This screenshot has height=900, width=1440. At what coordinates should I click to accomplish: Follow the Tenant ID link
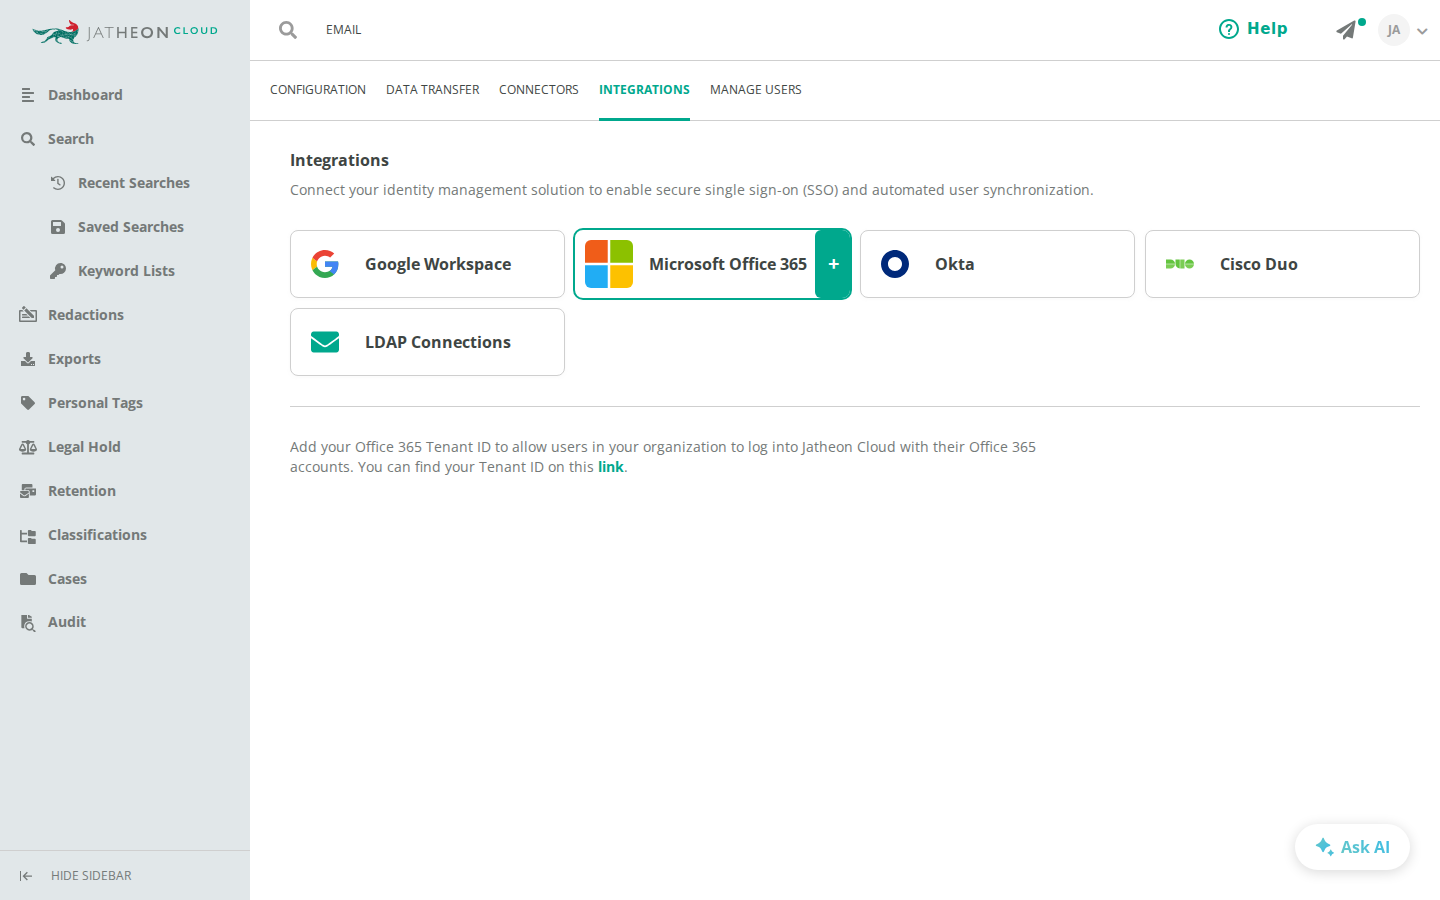click(x=611, y=467)
